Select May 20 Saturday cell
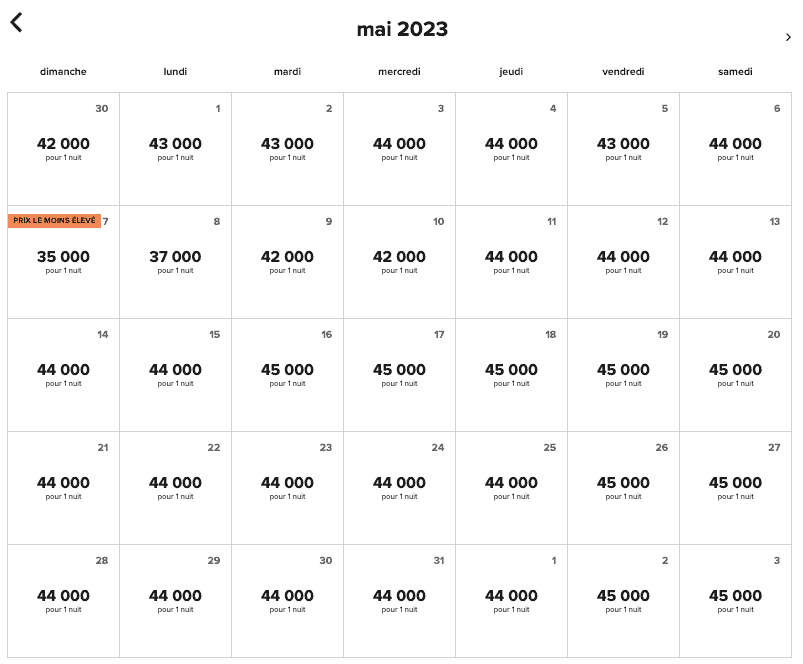This screenshot has width=803, height=664. click(735, 375)
